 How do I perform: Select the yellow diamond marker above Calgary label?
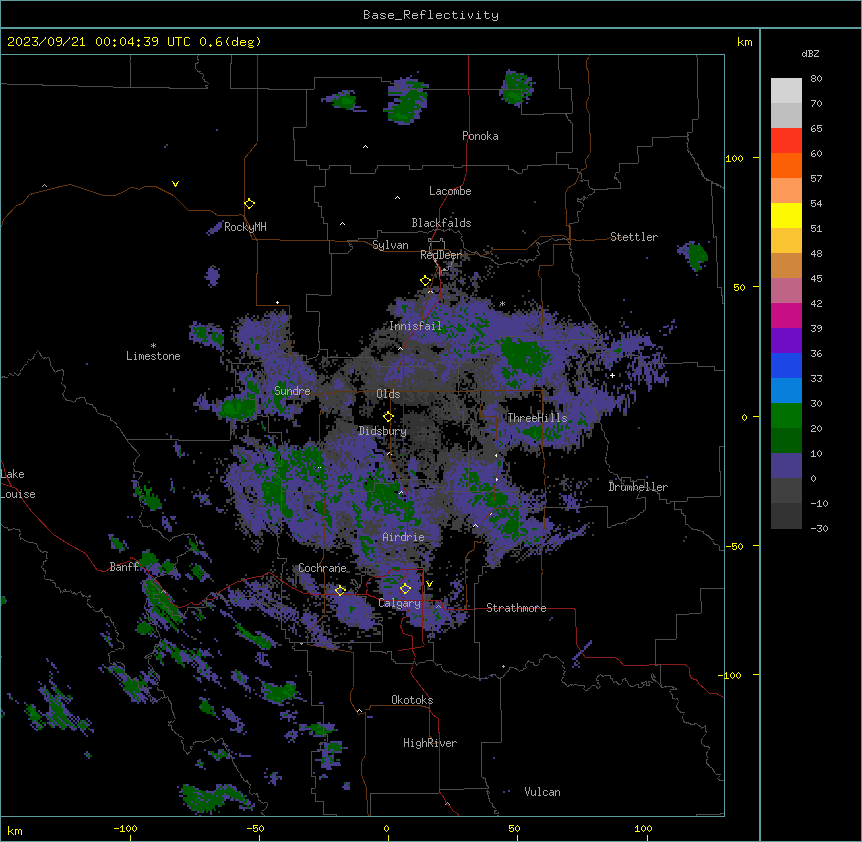[405, 589]
